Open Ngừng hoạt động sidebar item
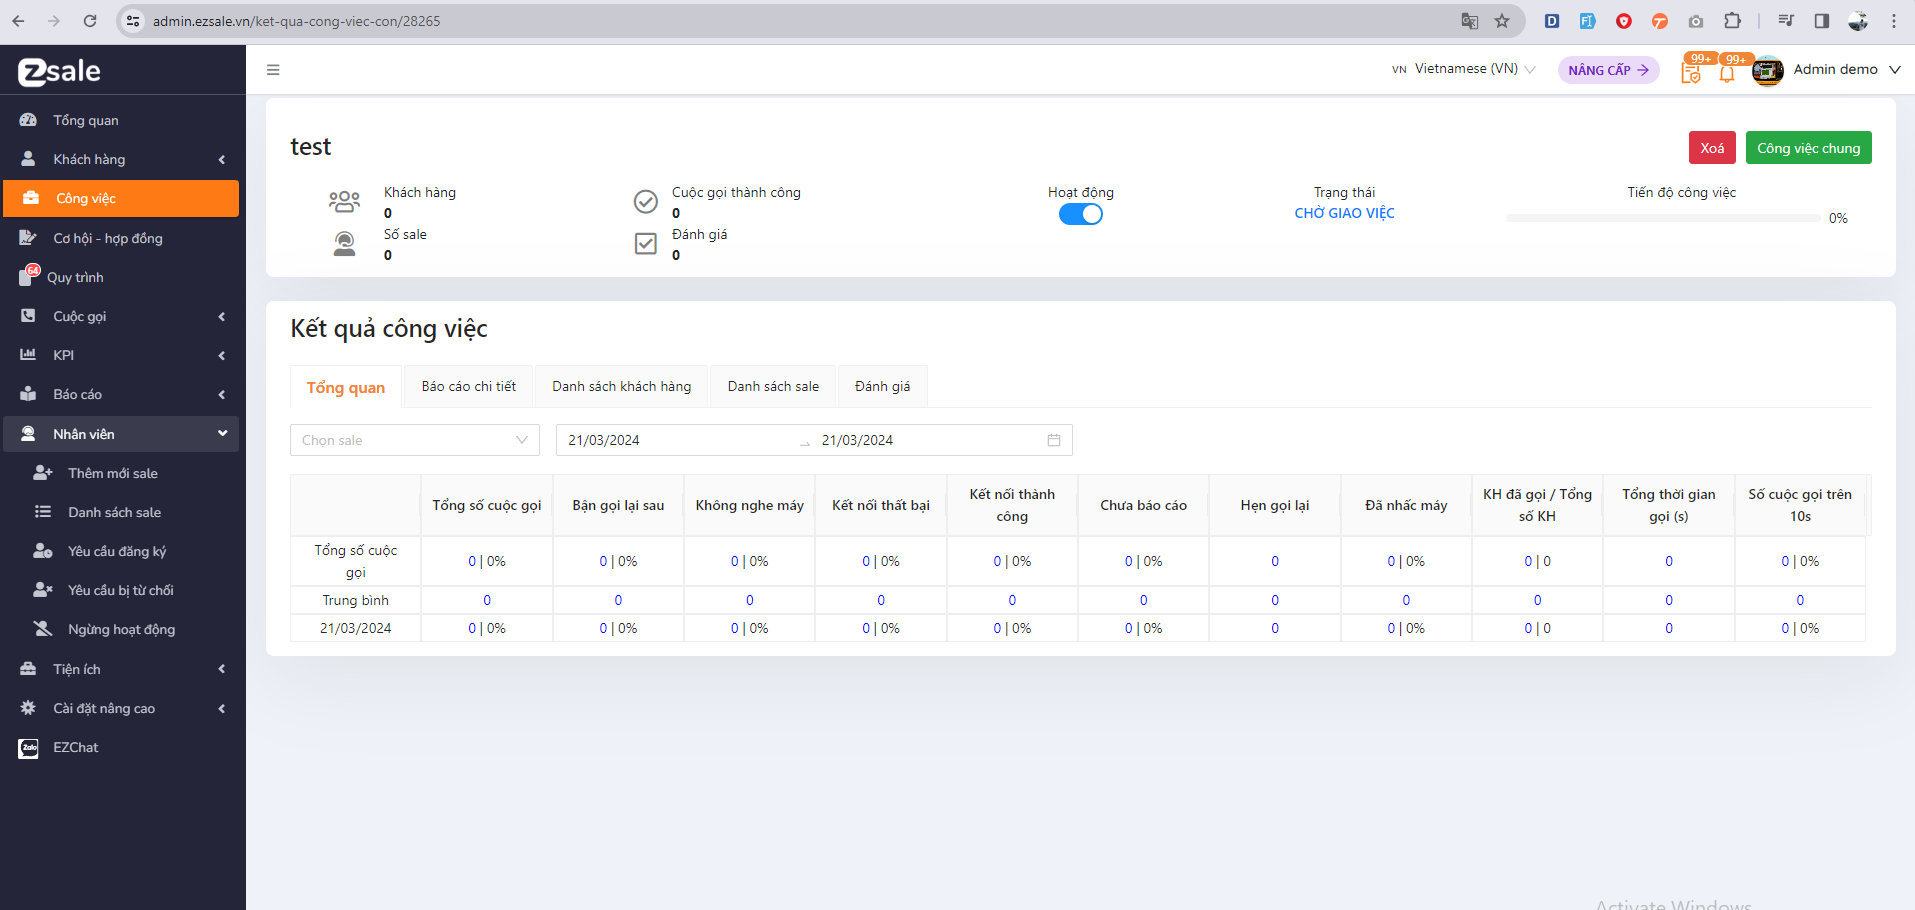The image size is (1915, 910). pyautogui.click(x=121, y=629)
